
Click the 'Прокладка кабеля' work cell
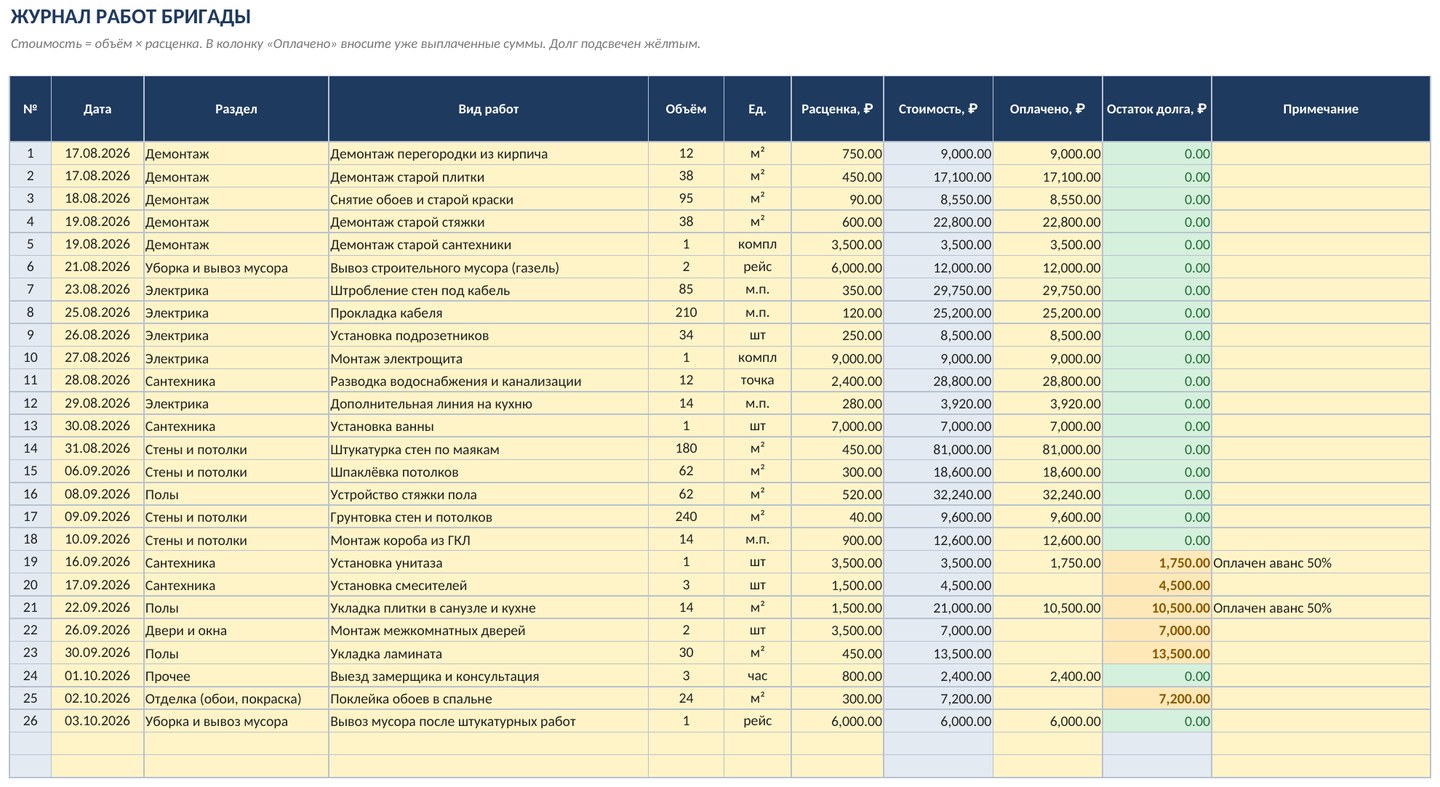pyautogui.click(x=488, y=313)
